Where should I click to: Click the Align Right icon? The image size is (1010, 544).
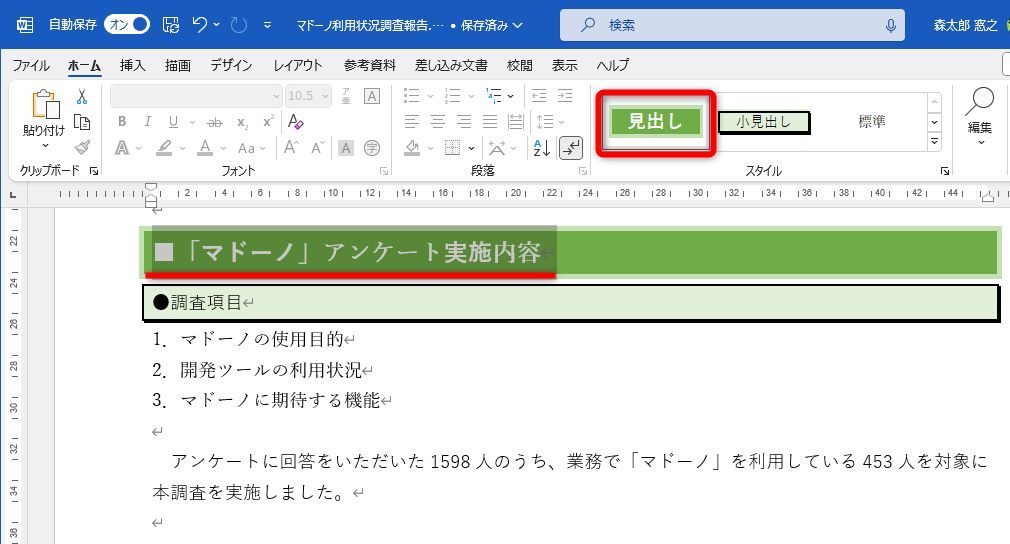(x=464, y=122)
